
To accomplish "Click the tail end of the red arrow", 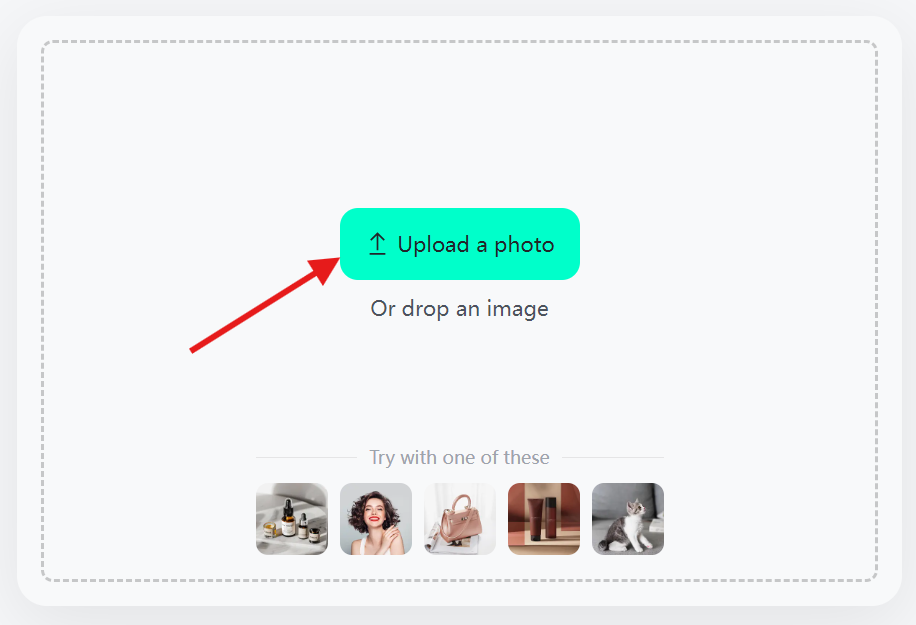I will click(194, 349).
